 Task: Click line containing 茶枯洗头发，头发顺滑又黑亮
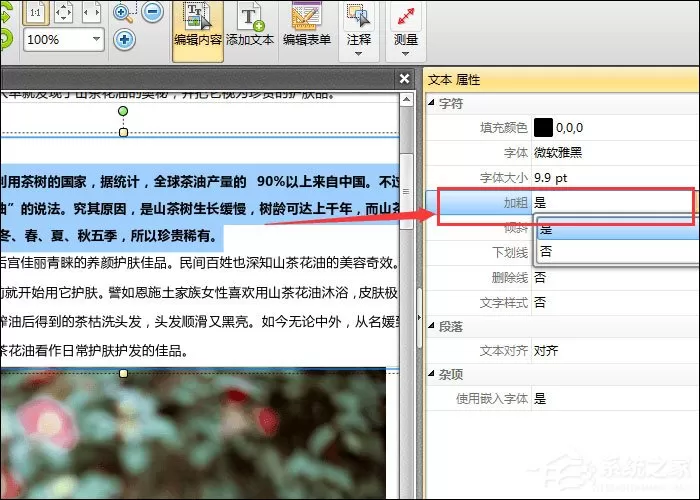[x=200, y=321]
